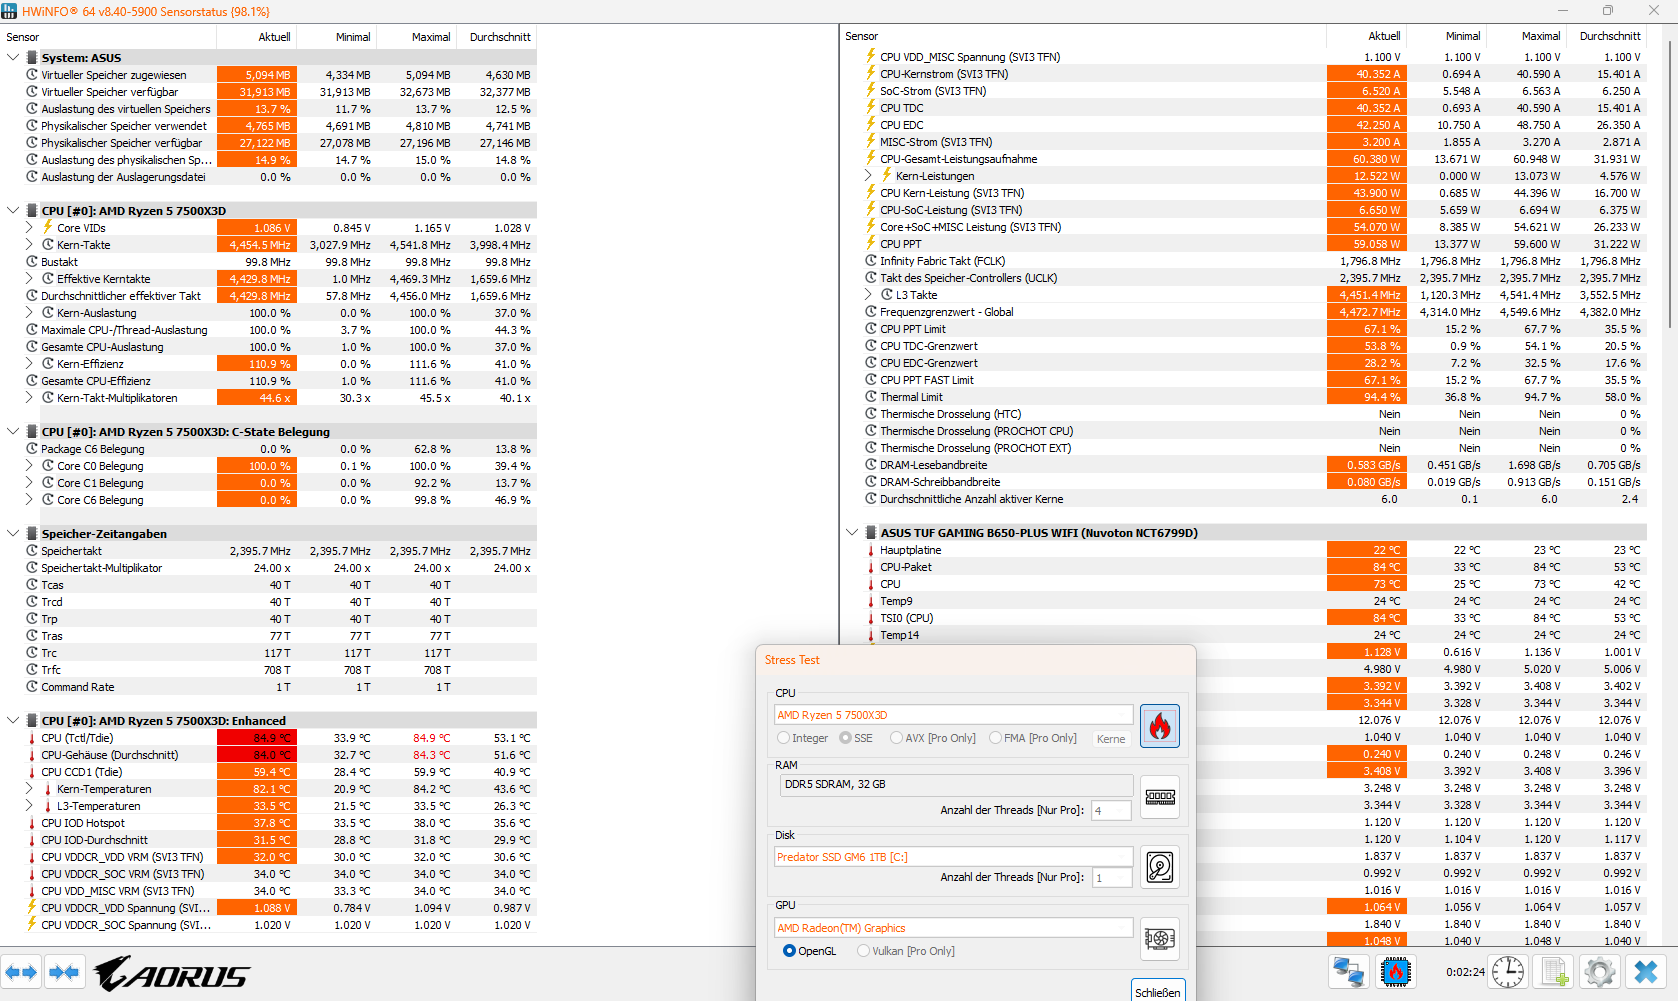Select the FMA [Pro Only] radio button

coord(995,738)
